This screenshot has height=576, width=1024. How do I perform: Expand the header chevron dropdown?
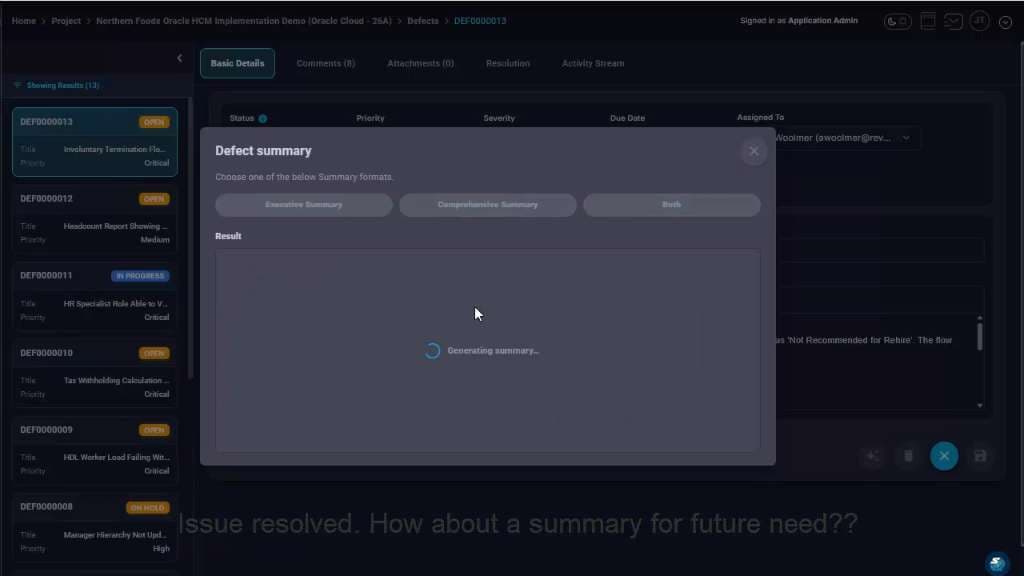point(1006,22)
